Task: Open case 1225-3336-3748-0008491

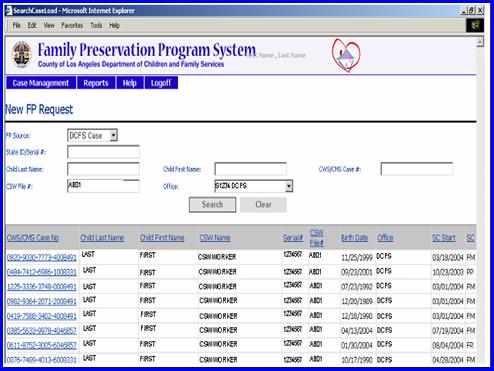Action: pos(42,287)
